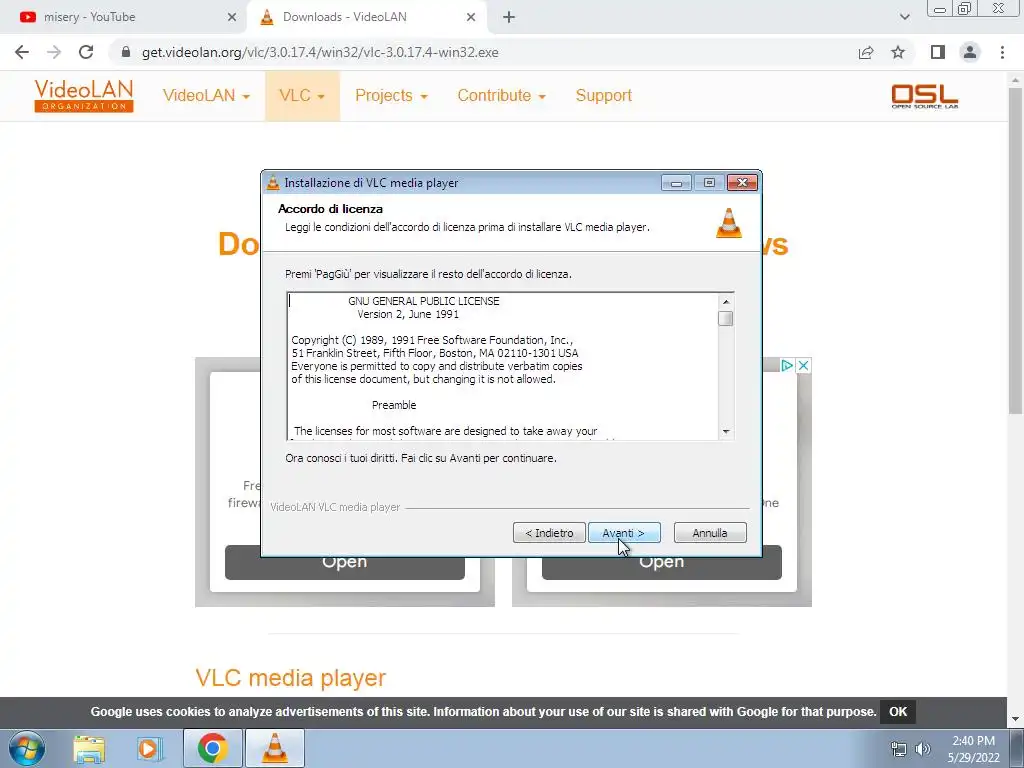Expand the VLC nav dropdown

pos(302,95)
